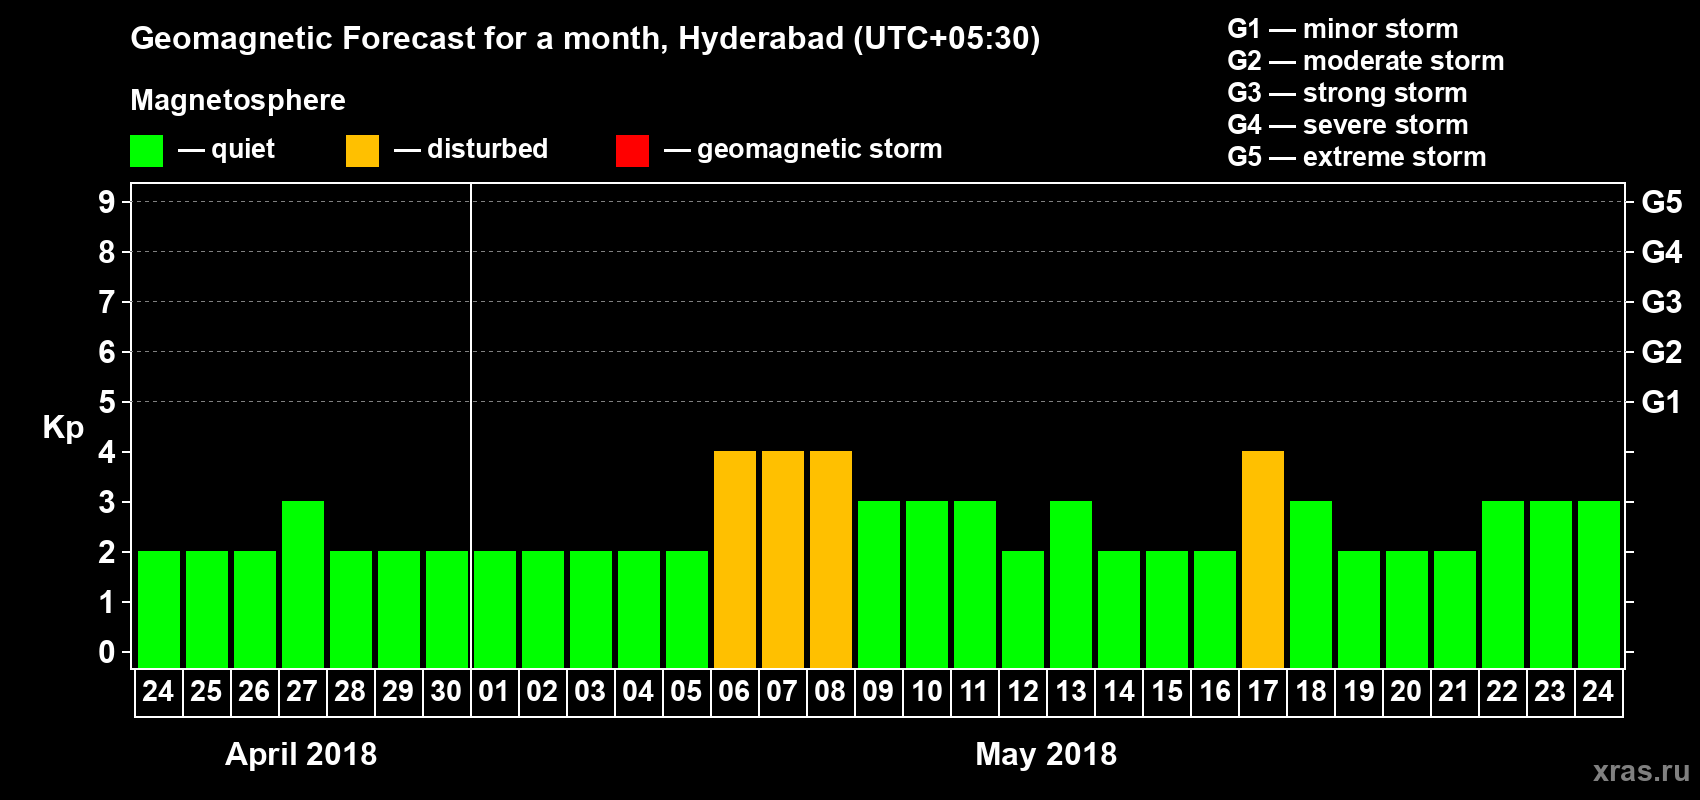Click the Kp axis label
Image resolution: width=1700 pixels, height=800 pixels.
63,428
